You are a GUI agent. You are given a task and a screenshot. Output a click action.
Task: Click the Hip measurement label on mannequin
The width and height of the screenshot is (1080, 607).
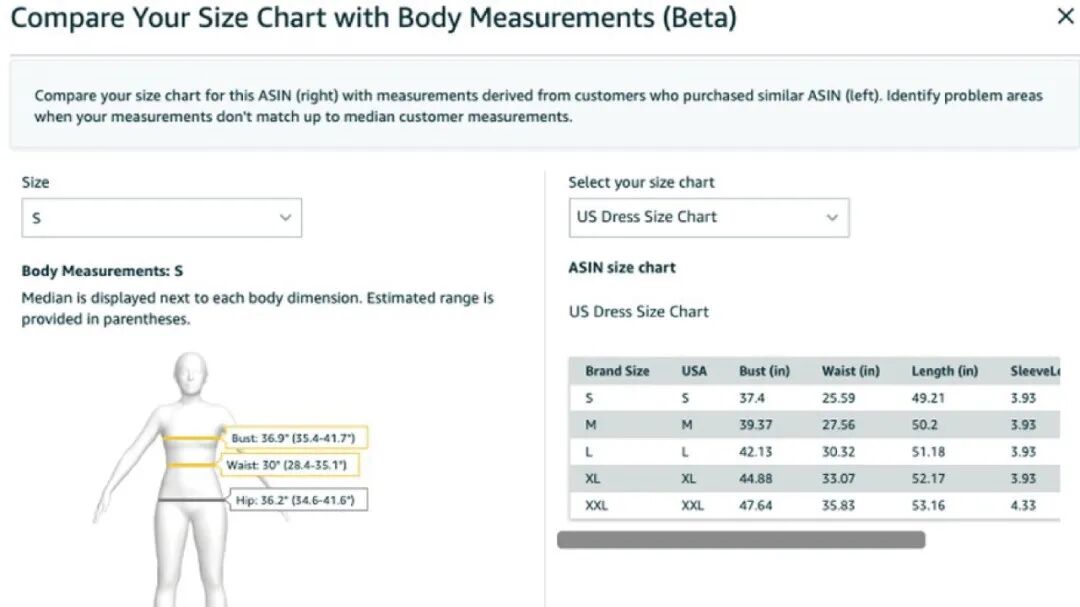pyautogui.click(x=300, y=500)
